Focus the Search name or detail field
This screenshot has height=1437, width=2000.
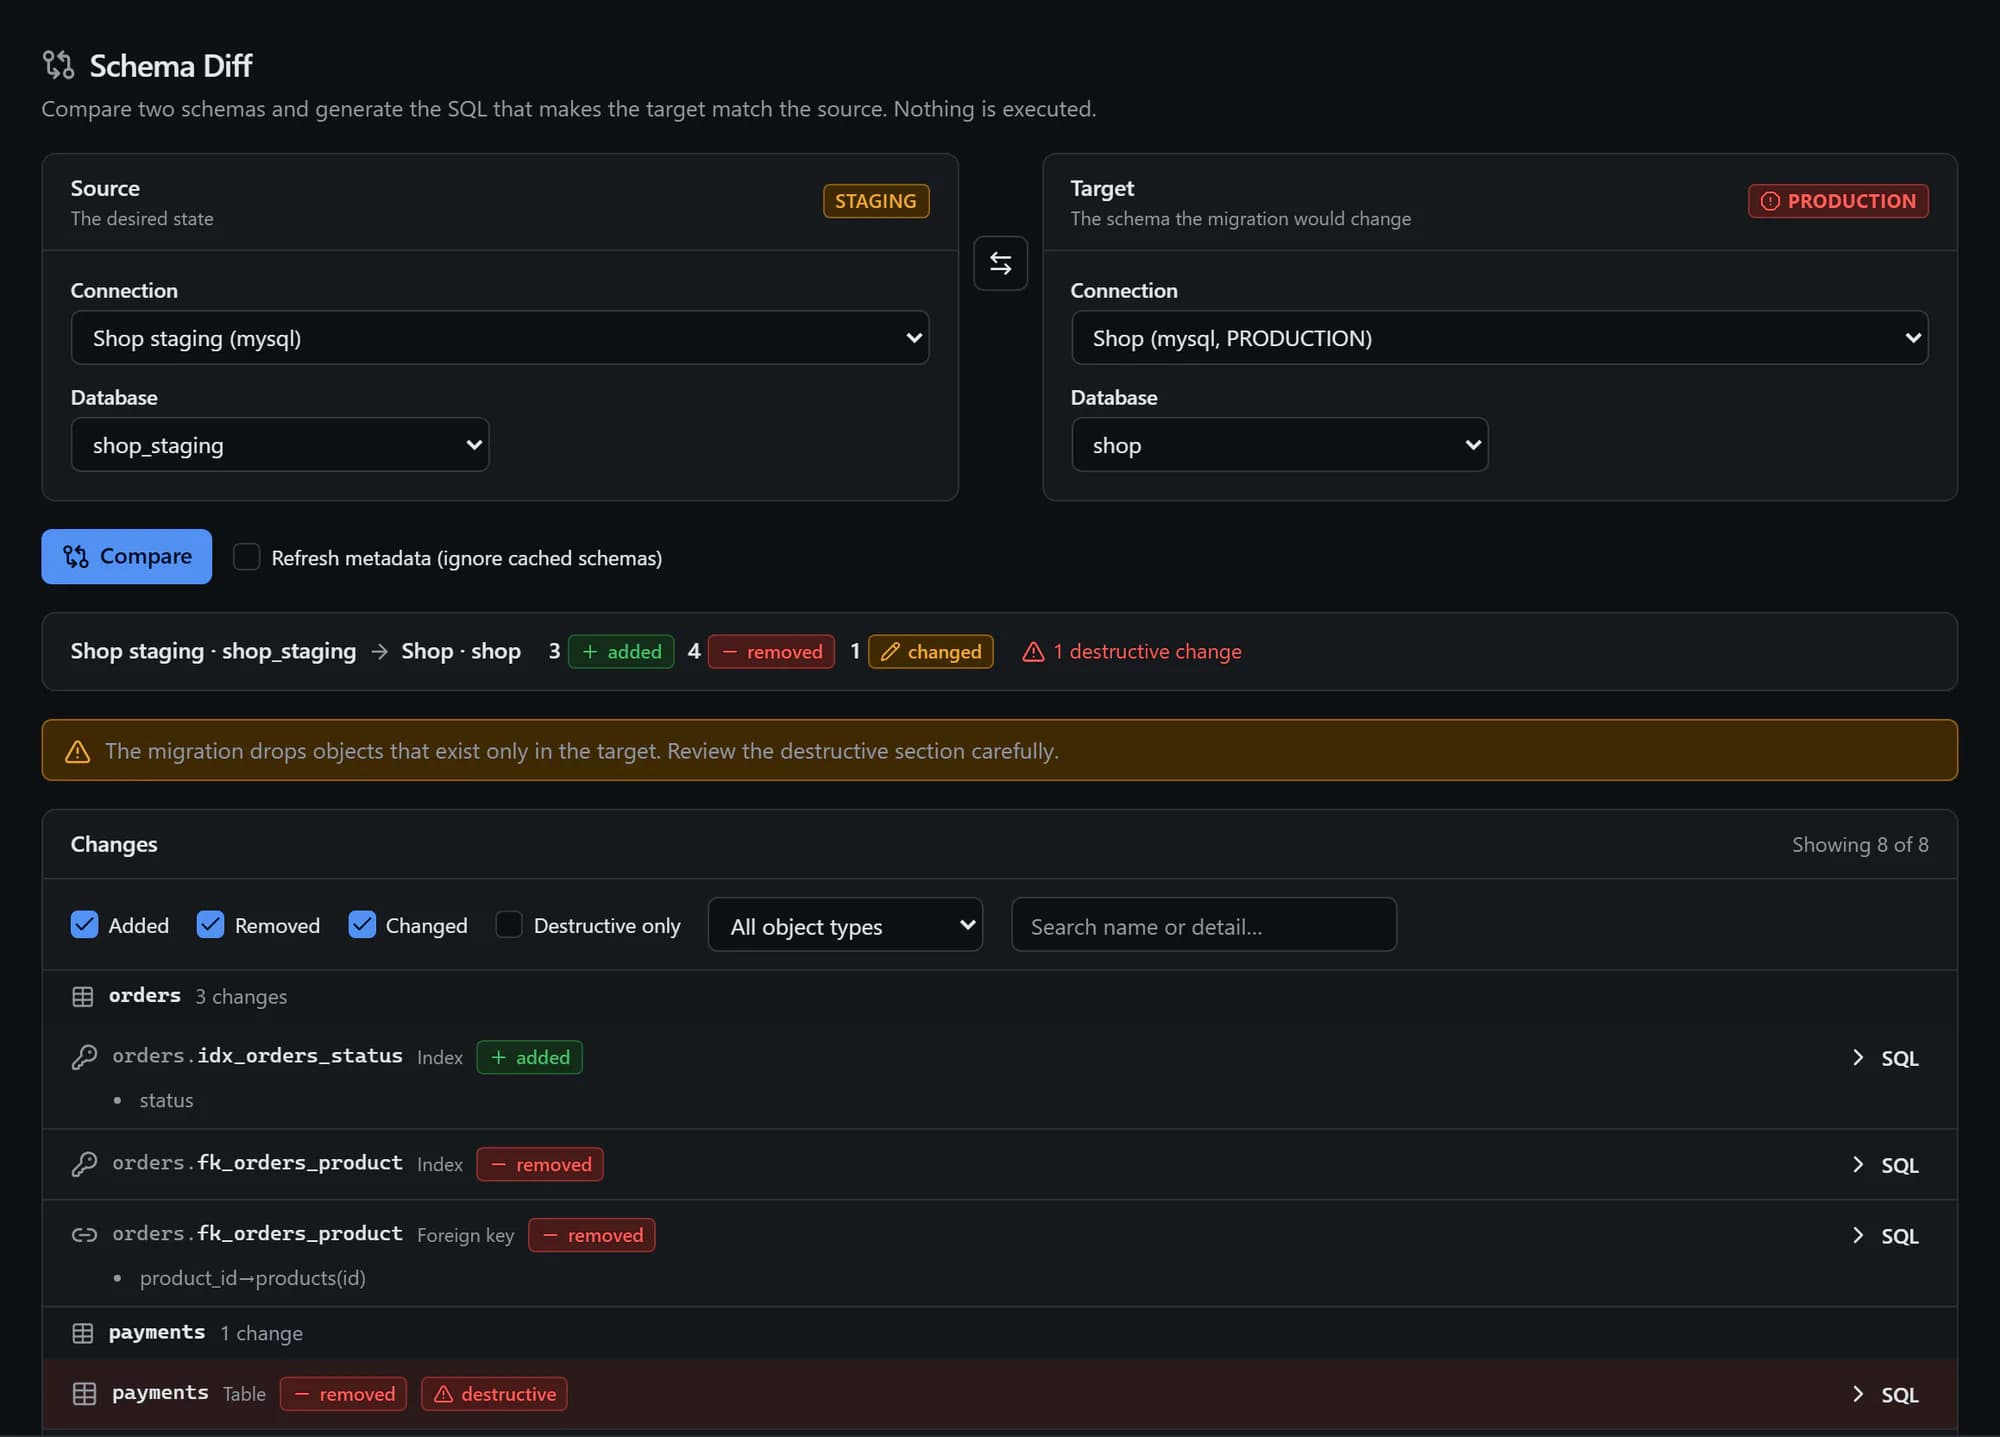tap(1204, 925)
